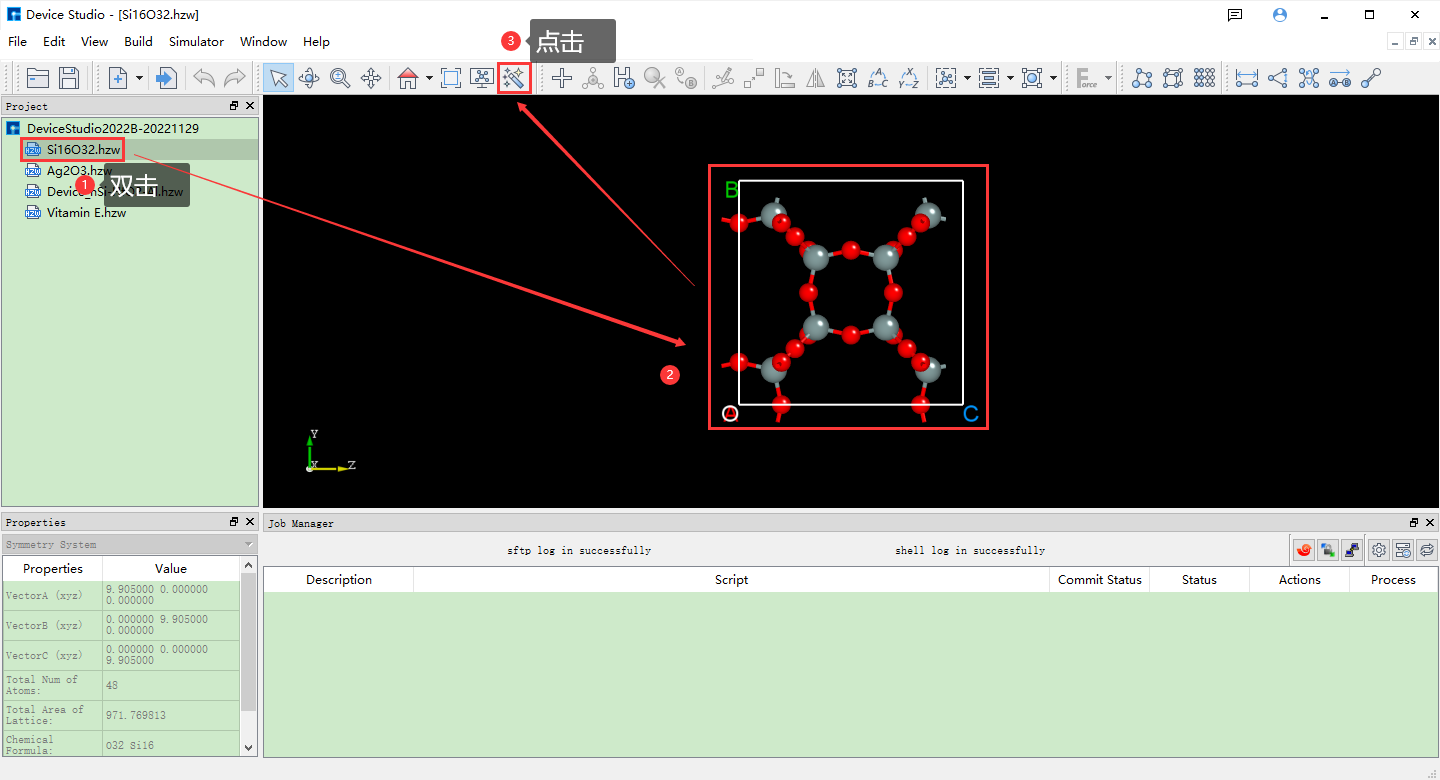Open the add atom tool

pos(561,77)
